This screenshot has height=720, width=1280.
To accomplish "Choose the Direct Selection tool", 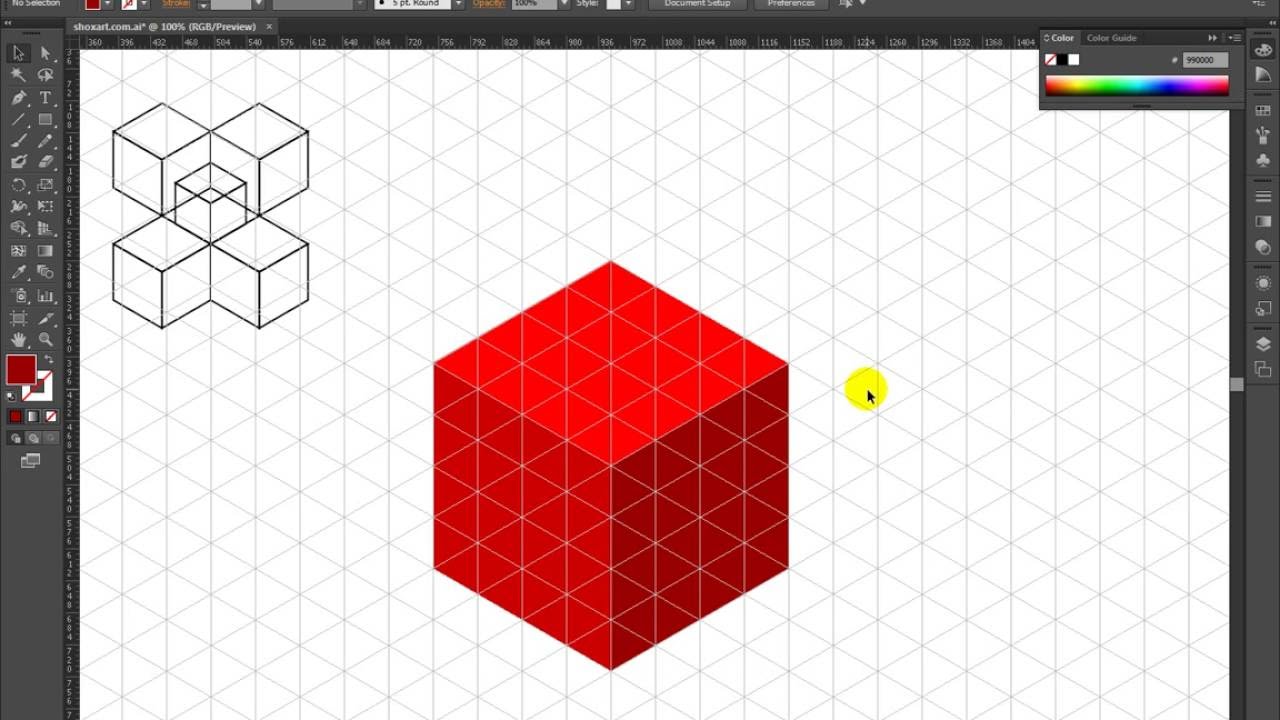I will (45, 52).
